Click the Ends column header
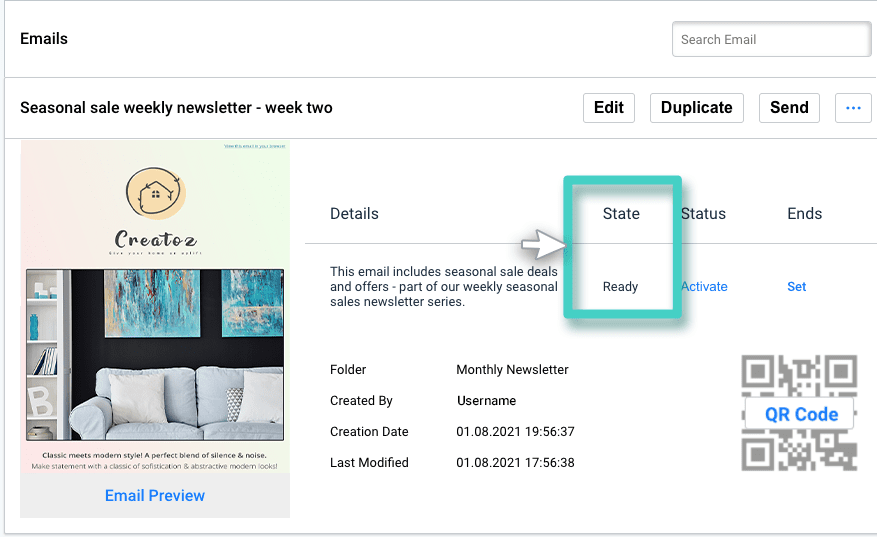The image size is (877, 537). pos(804,213)
